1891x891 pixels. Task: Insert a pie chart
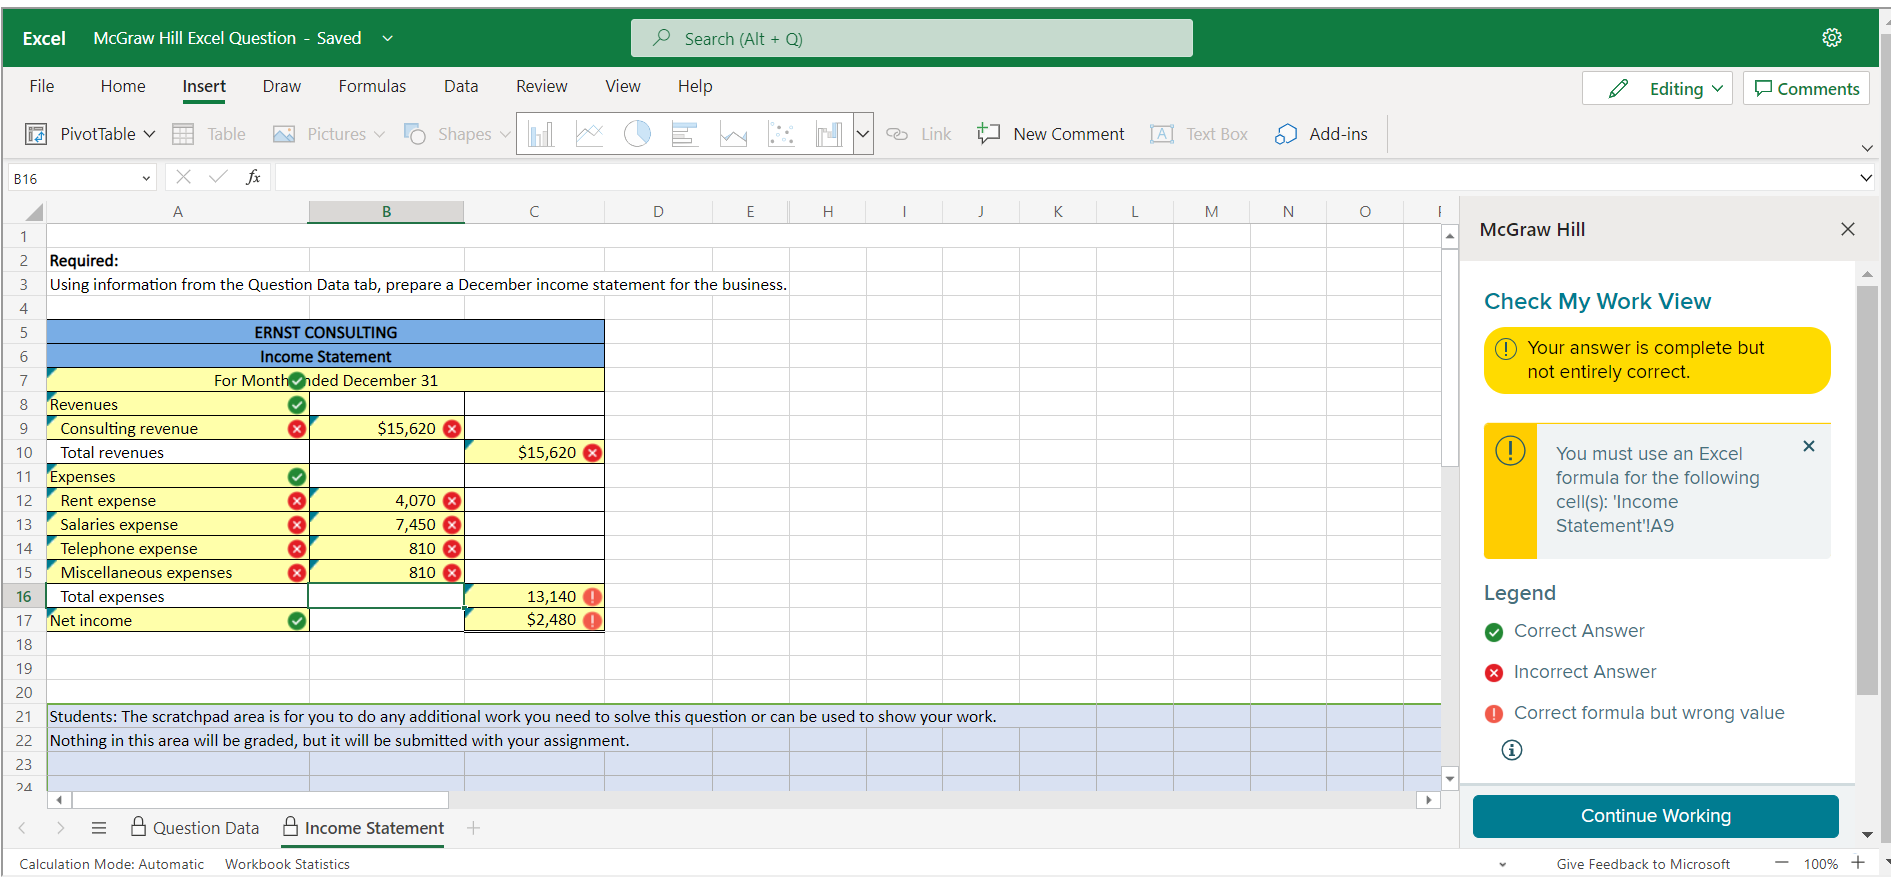637,134
